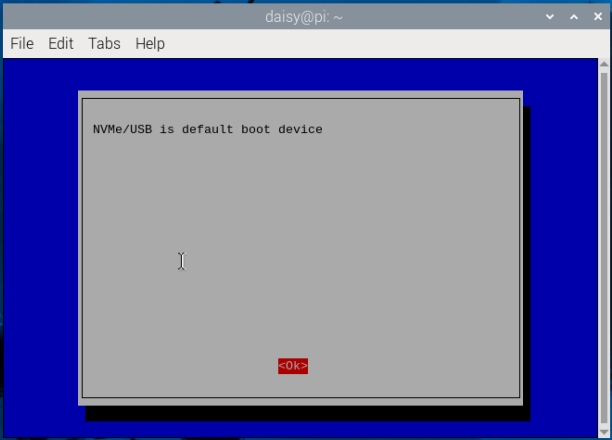Image resolution: width=612 pixels, height=440 pixels.
Task: Open the Tabs menu
Action: click(x=104, y=43)
